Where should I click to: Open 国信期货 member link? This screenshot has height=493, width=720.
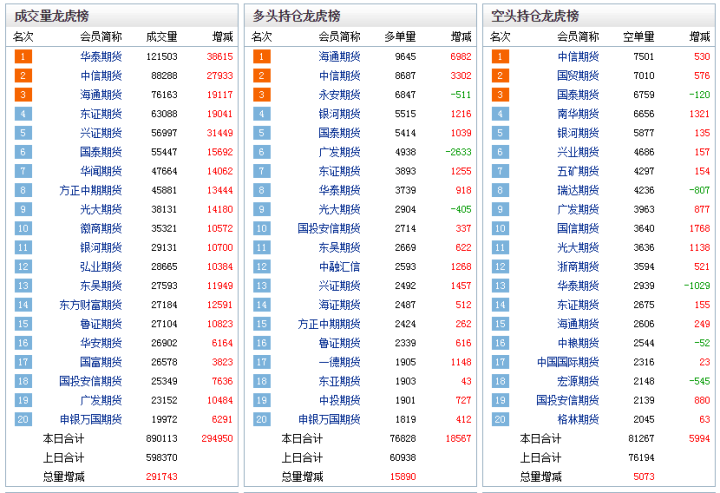[578, 228]
